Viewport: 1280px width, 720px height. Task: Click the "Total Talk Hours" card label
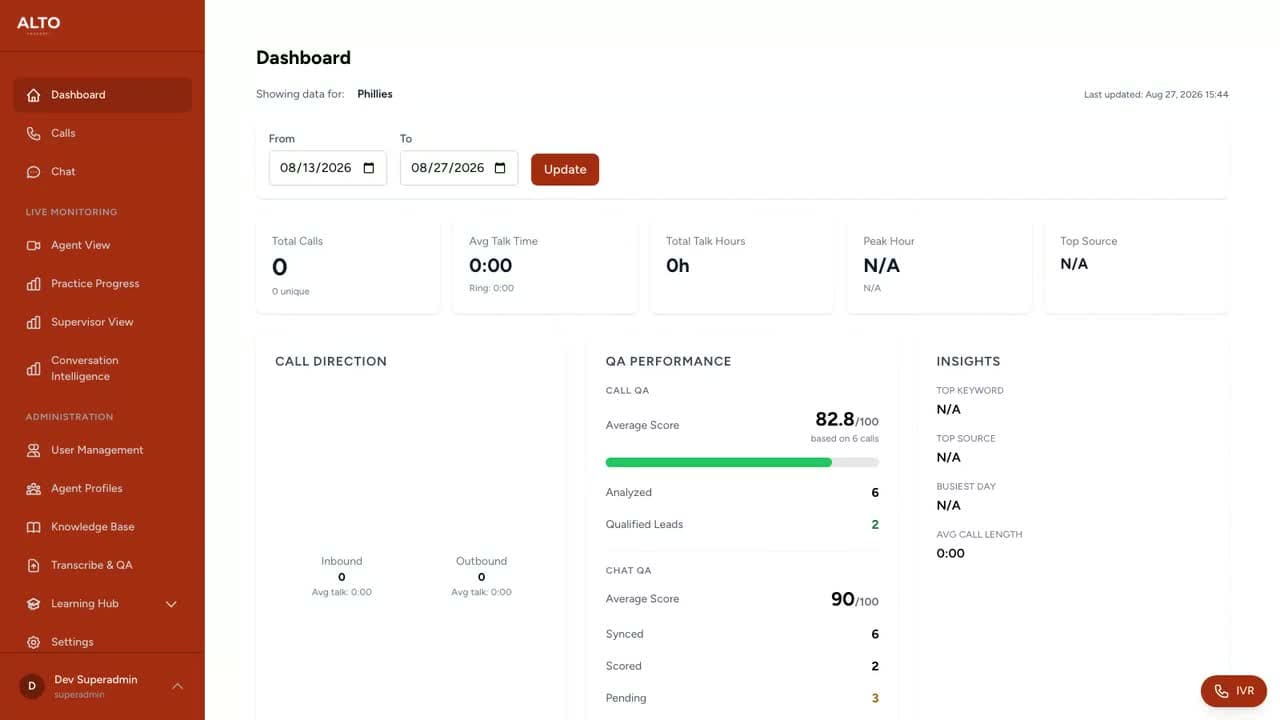pyautogui.click(x=706, y=241)
